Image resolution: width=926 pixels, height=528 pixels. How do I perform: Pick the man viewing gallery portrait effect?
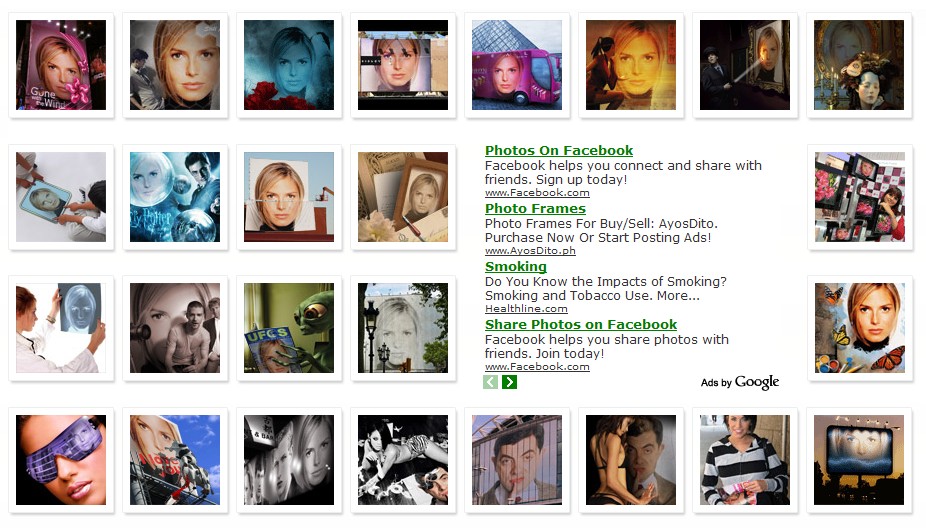[x=745, y=65]
